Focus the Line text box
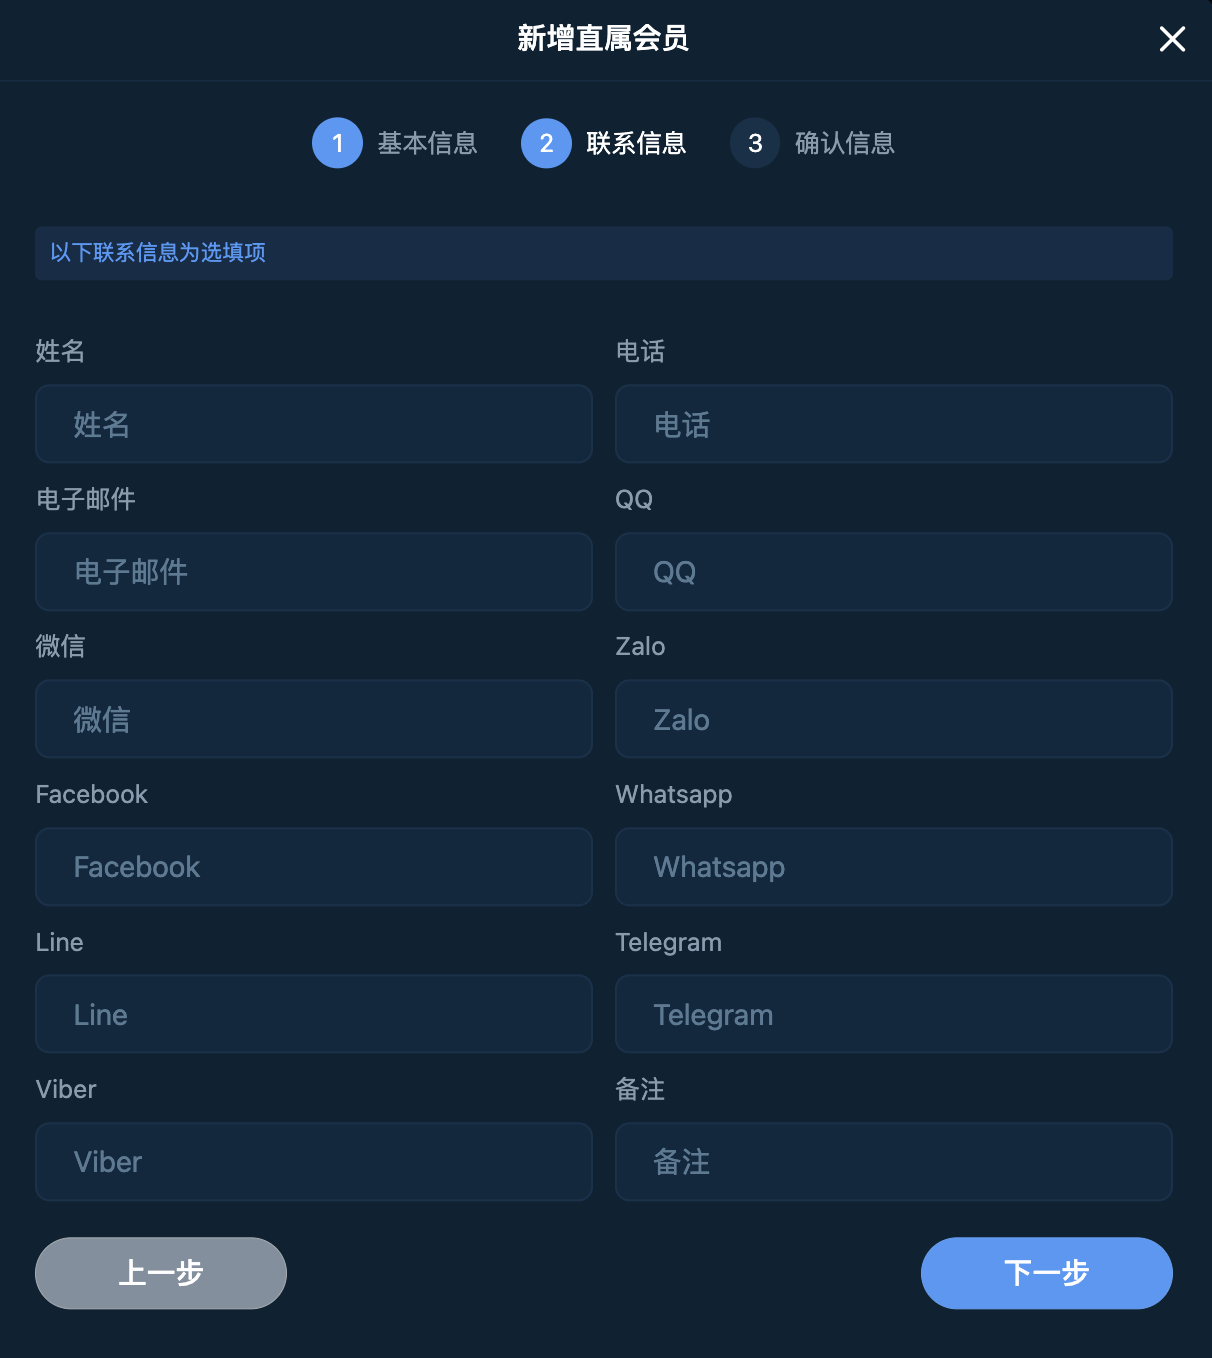 pyautogui.click(x=314, y=1014)
